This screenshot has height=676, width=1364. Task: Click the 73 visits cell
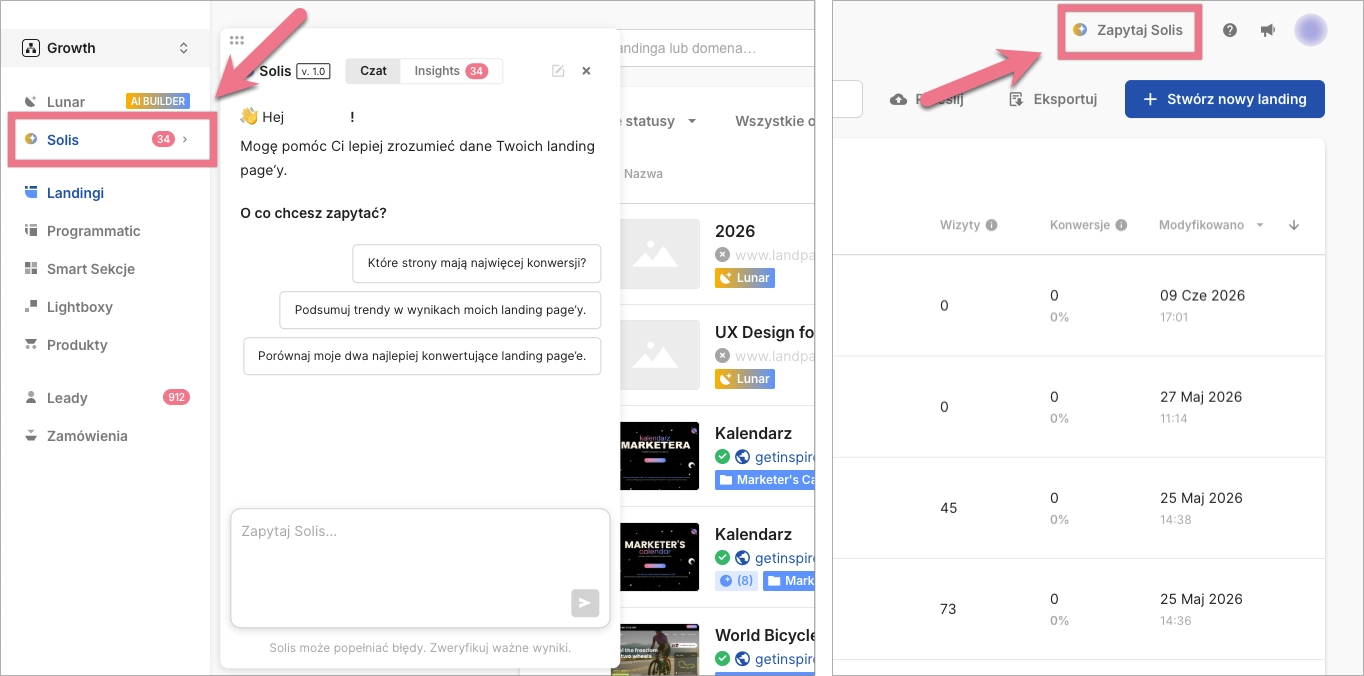tap(948, 609)
